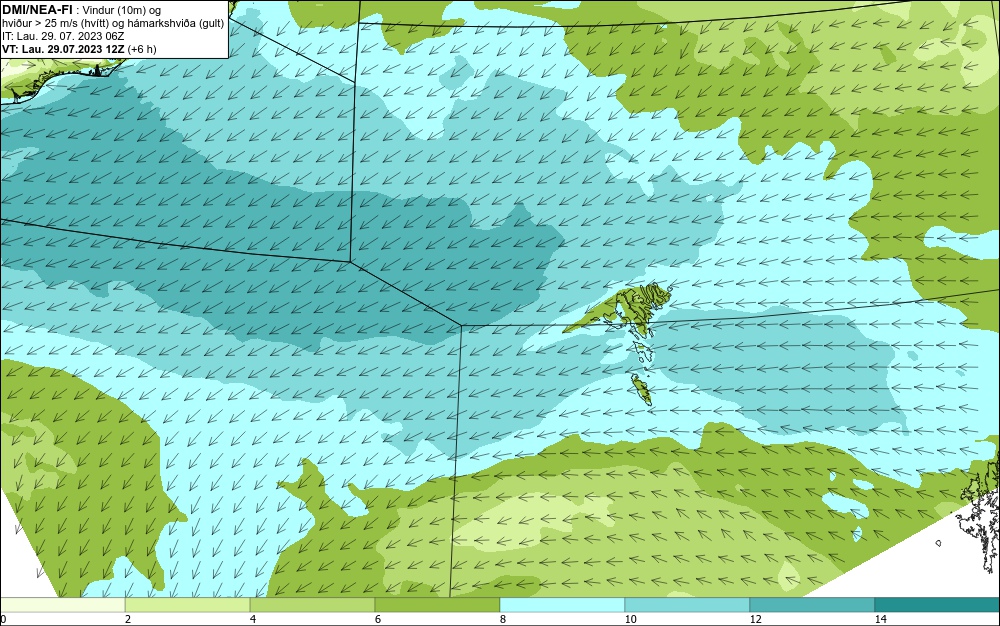Click the 'VT: Lau. 29.07.2023 12Z' line
1000x626 pixels.
[x=79, y=49]
